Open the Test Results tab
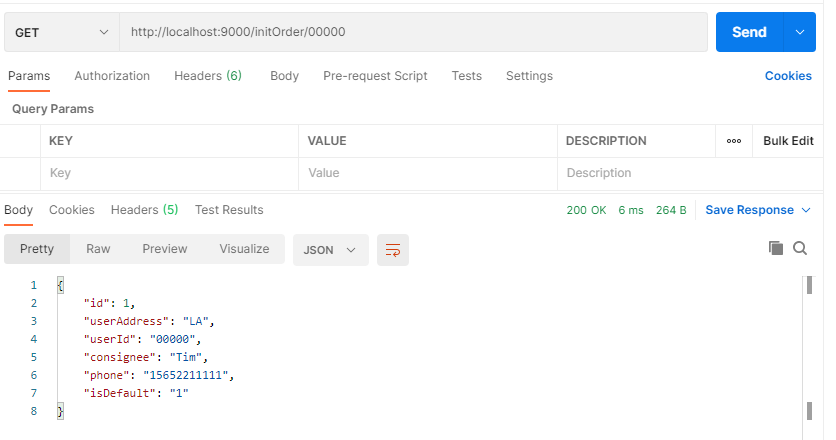This screenshot has width=836, height=440. point(229,210)
